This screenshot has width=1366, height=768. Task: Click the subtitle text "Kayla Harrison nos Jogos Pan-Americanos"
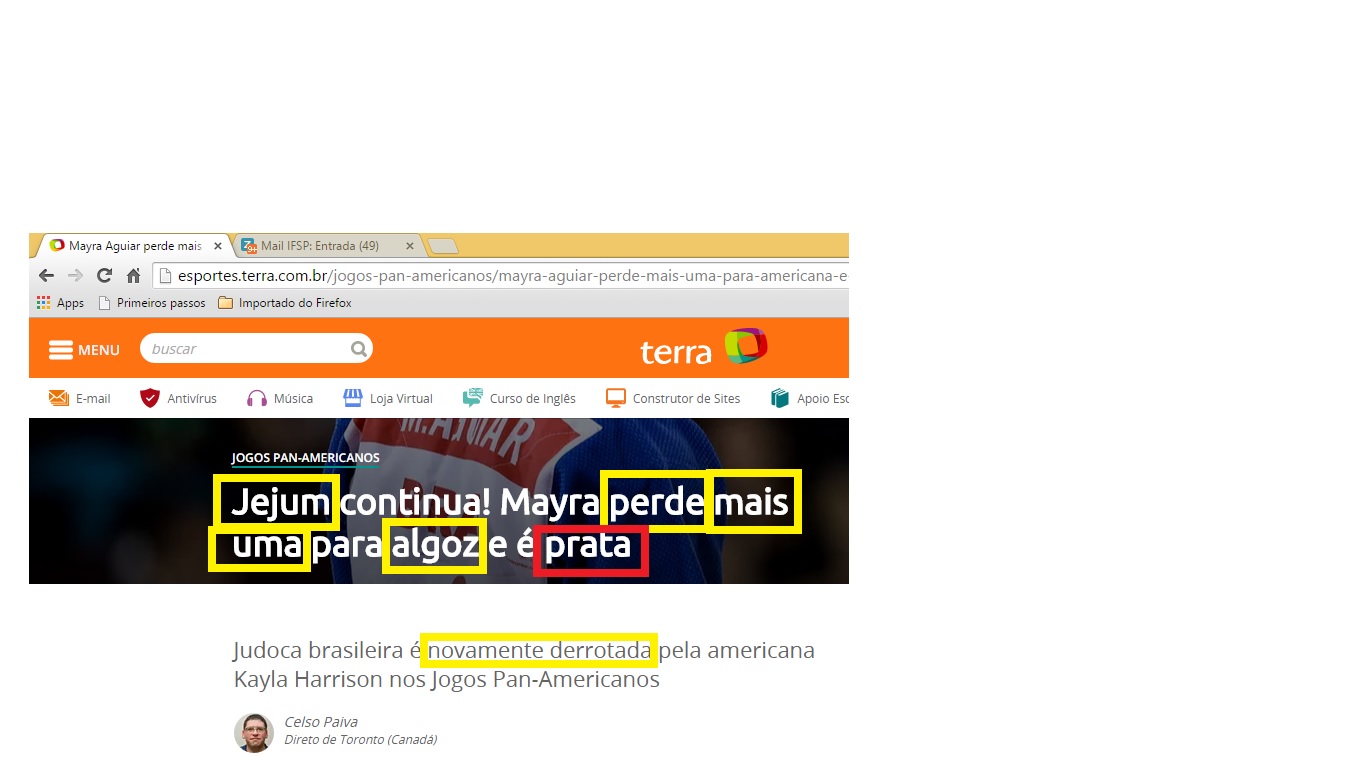447,680
